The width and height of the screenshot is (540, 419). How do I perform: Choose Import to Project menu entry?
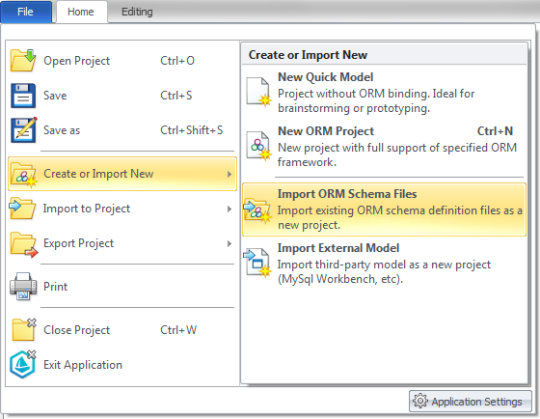coord(122,209)
